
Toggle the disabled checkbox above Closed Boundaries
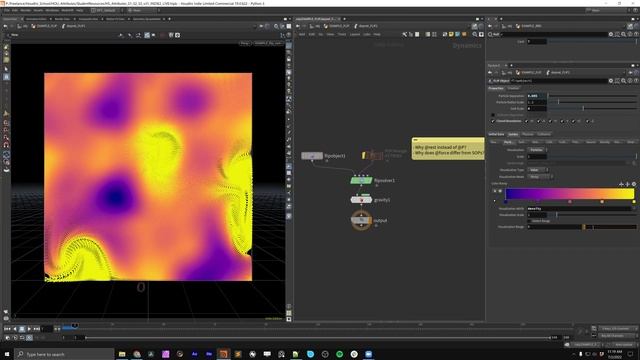tap(493, 115)
